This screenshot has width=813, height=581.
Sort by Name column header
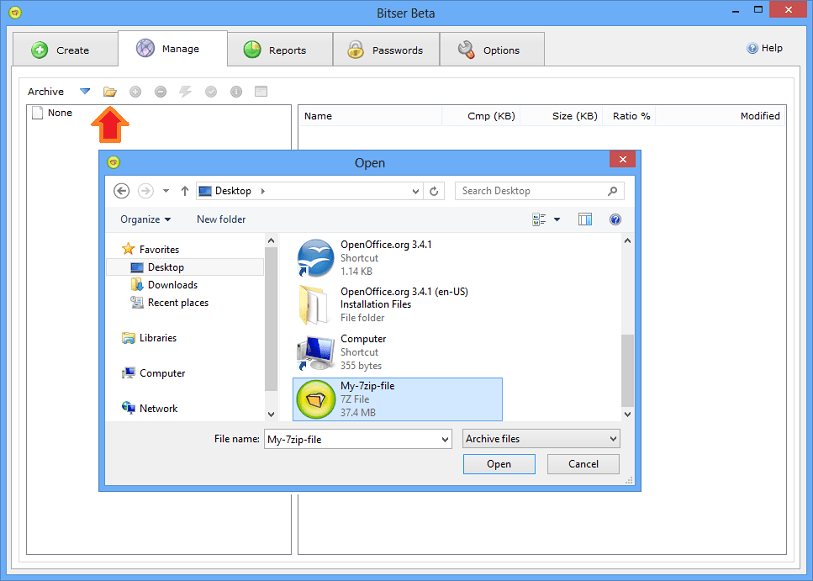pos(370,116)
